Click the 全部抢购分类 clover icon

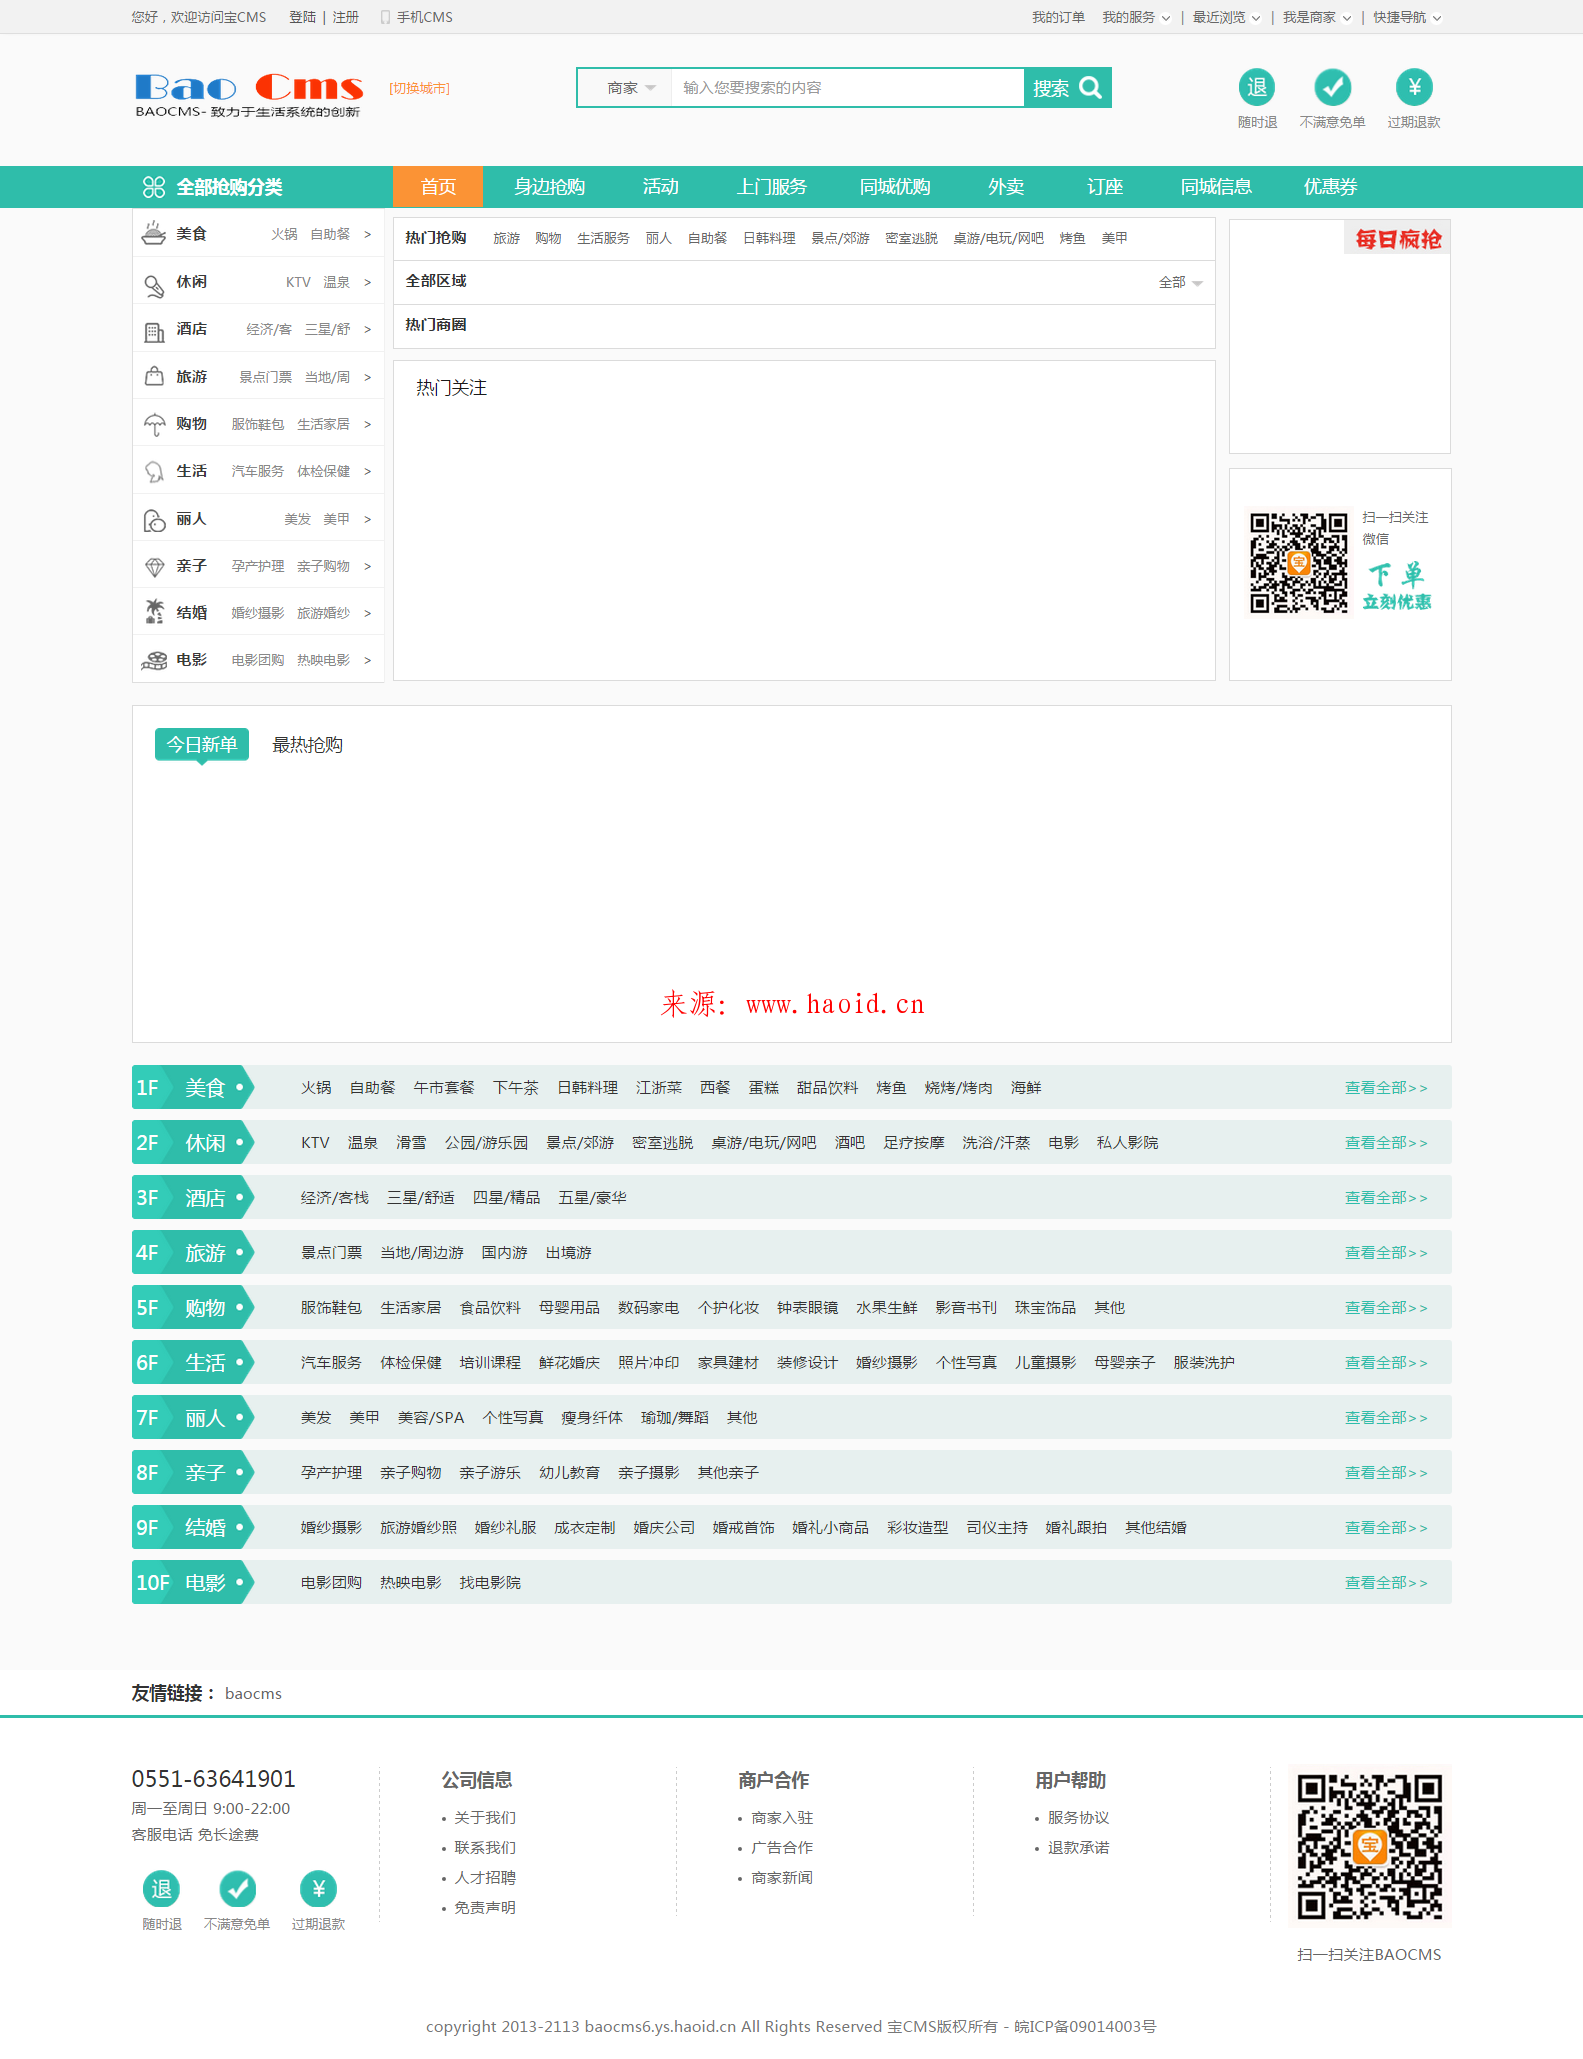(x=154, y=187)
